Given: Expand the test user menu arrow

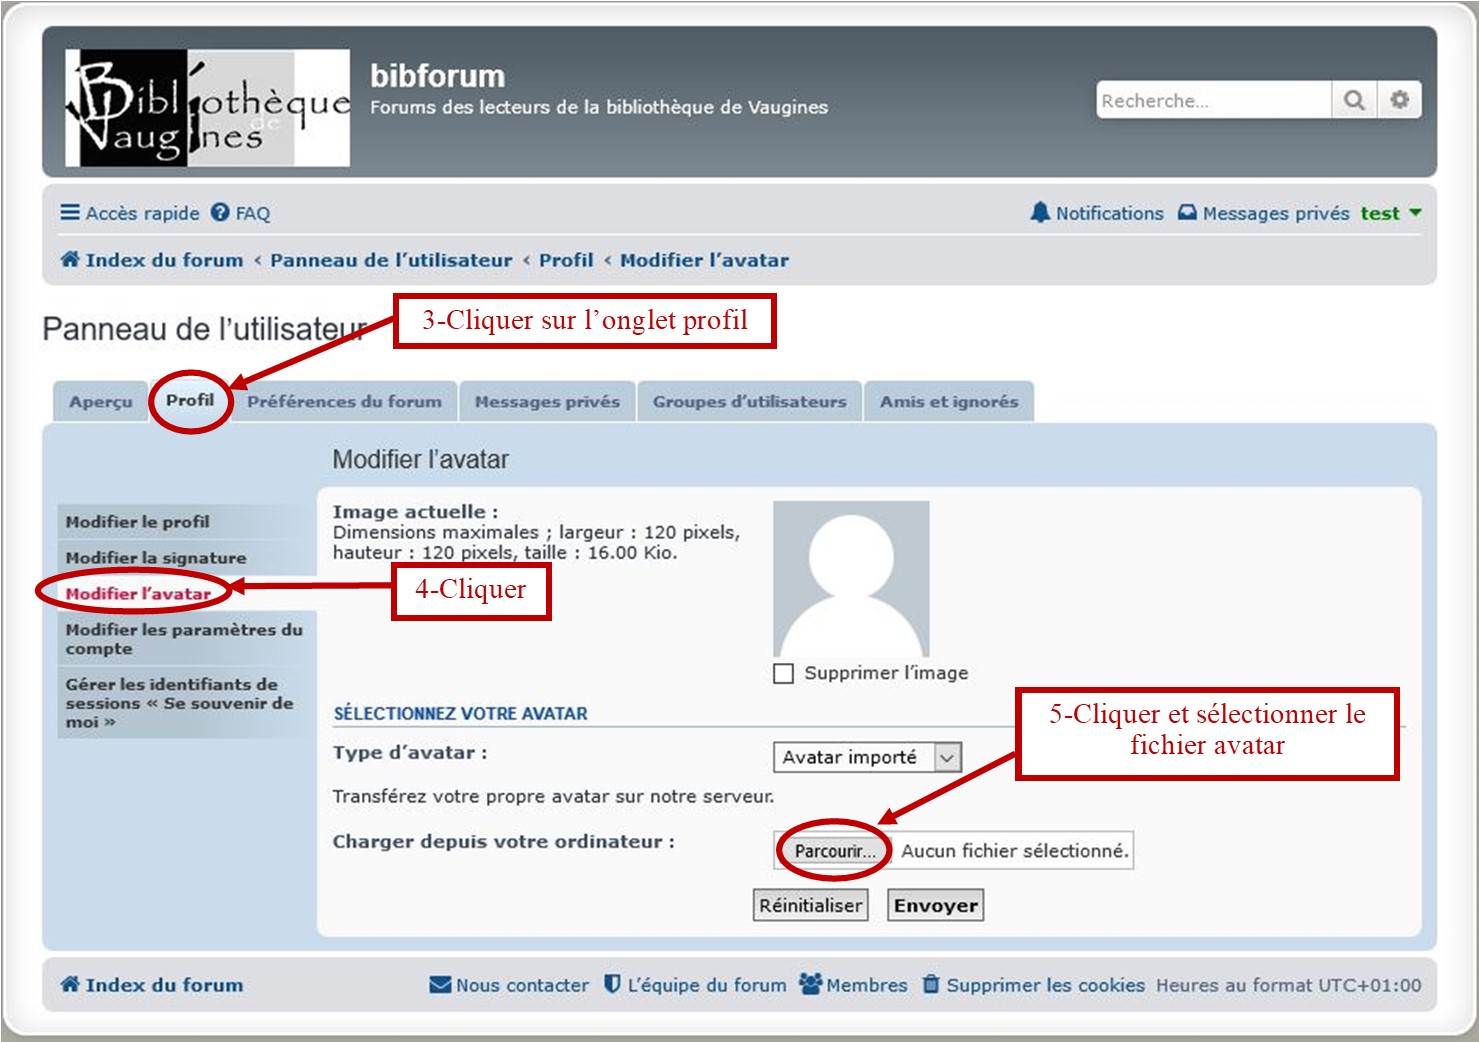Looking at the screenshot, I should (x=1415, y=213).
